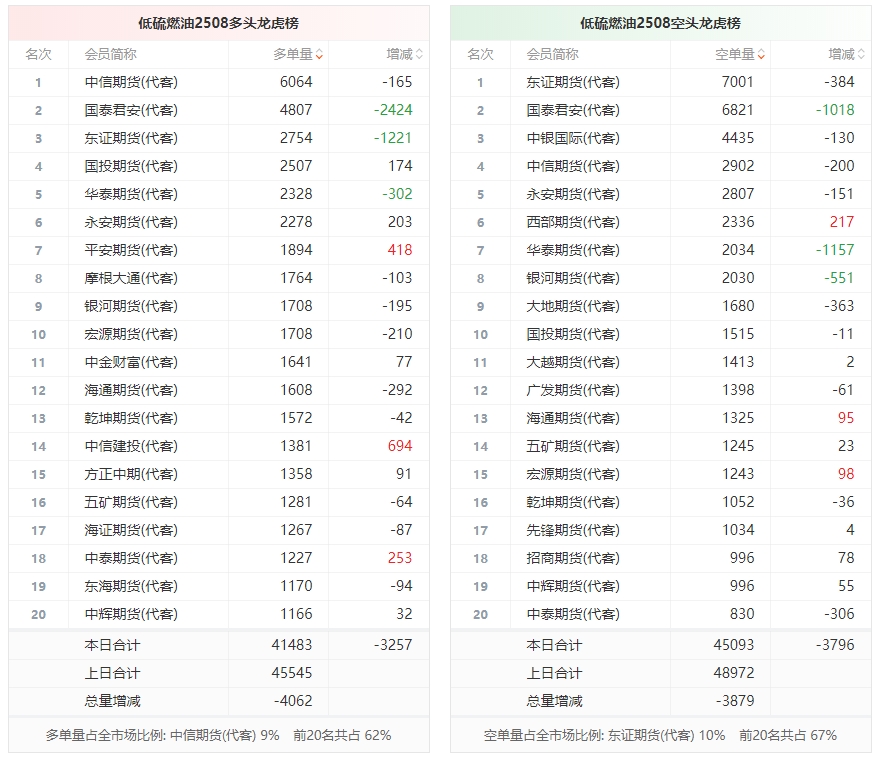The height and width of the screenshot is (759, 881).
Task: Select 东证期货(代客) in short table rank 1
Action: point(573,83)
